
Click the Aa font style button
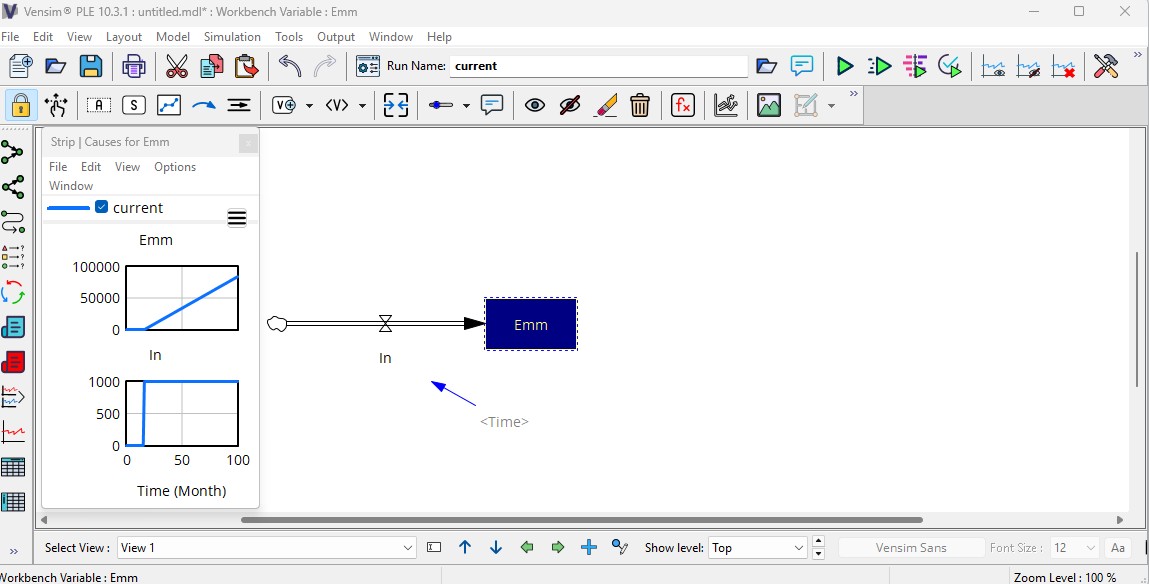click(1117, 547)
